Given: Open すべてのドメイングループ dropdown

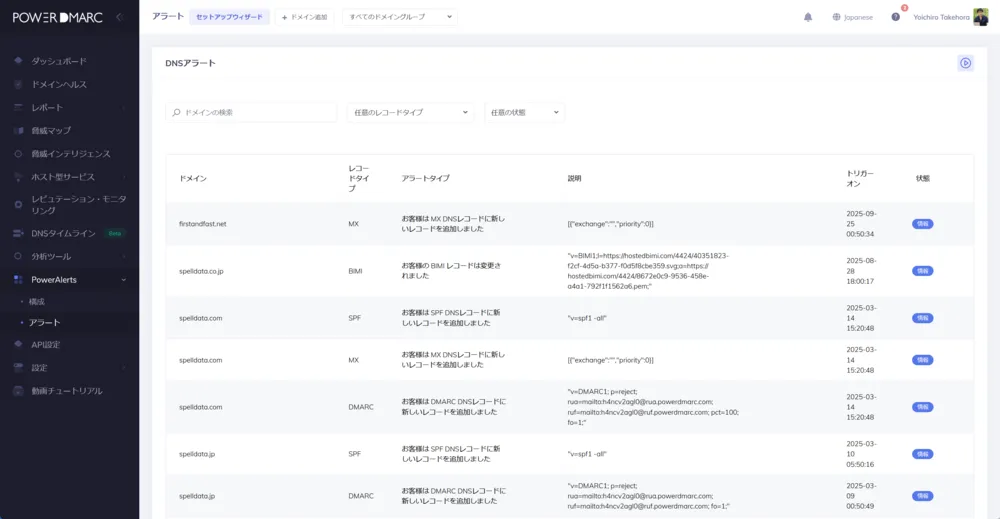Looking at the screenshot, I should pos(400,17).
